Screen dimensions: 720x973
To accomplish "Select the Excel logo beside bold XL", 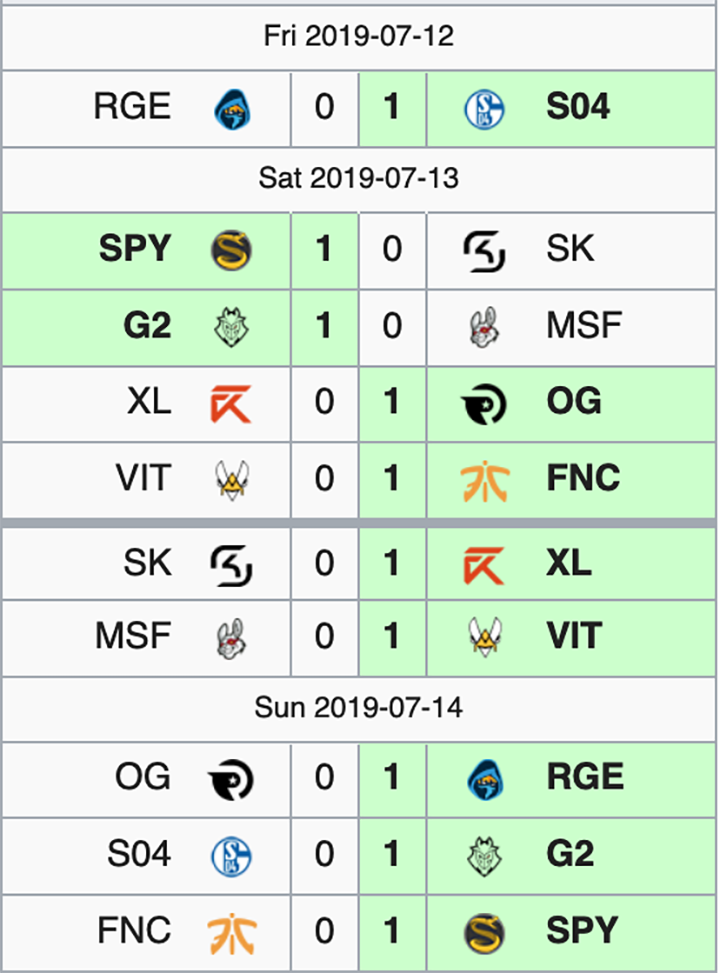I will click(x=484, y=565).
